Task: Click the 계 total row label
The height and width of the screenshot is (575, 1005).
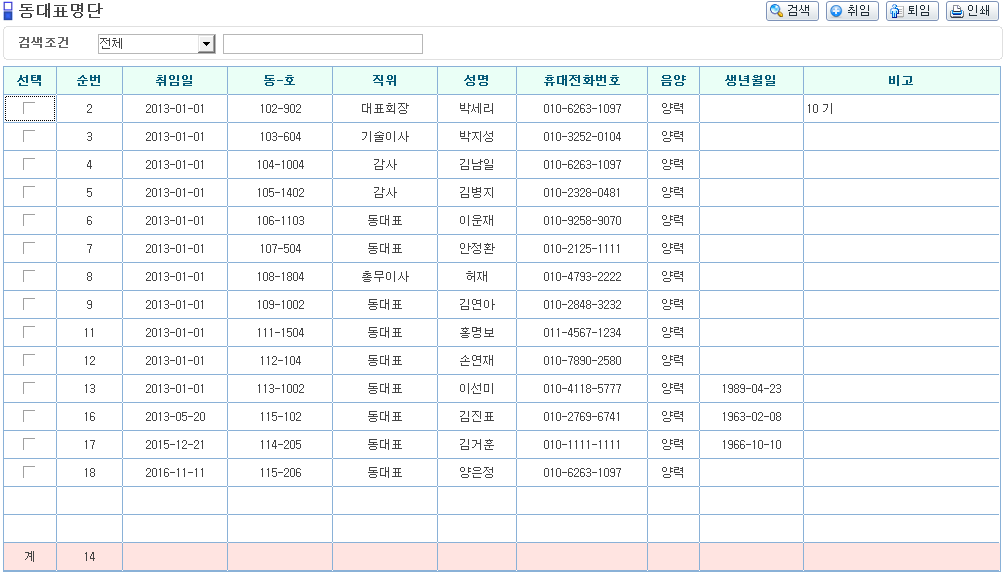Action: (29, 556)
